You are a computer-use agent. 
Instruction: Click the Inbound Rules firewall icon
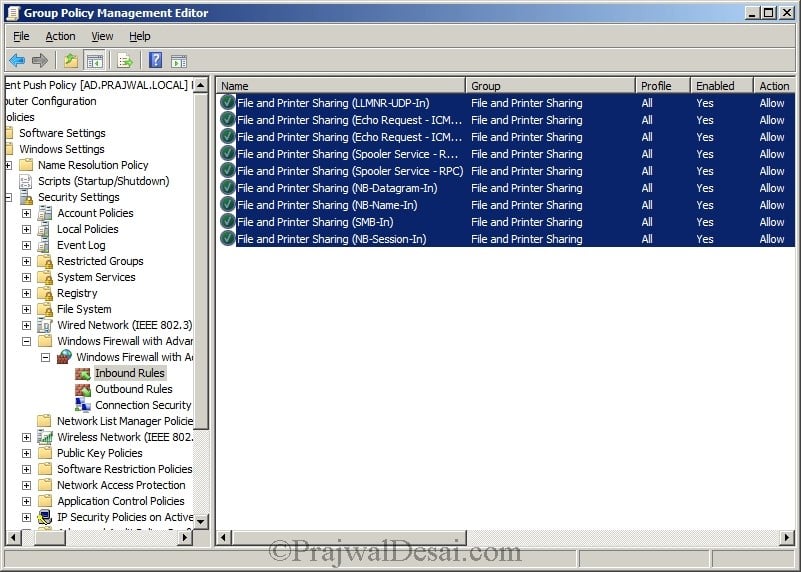coord(83,373)
